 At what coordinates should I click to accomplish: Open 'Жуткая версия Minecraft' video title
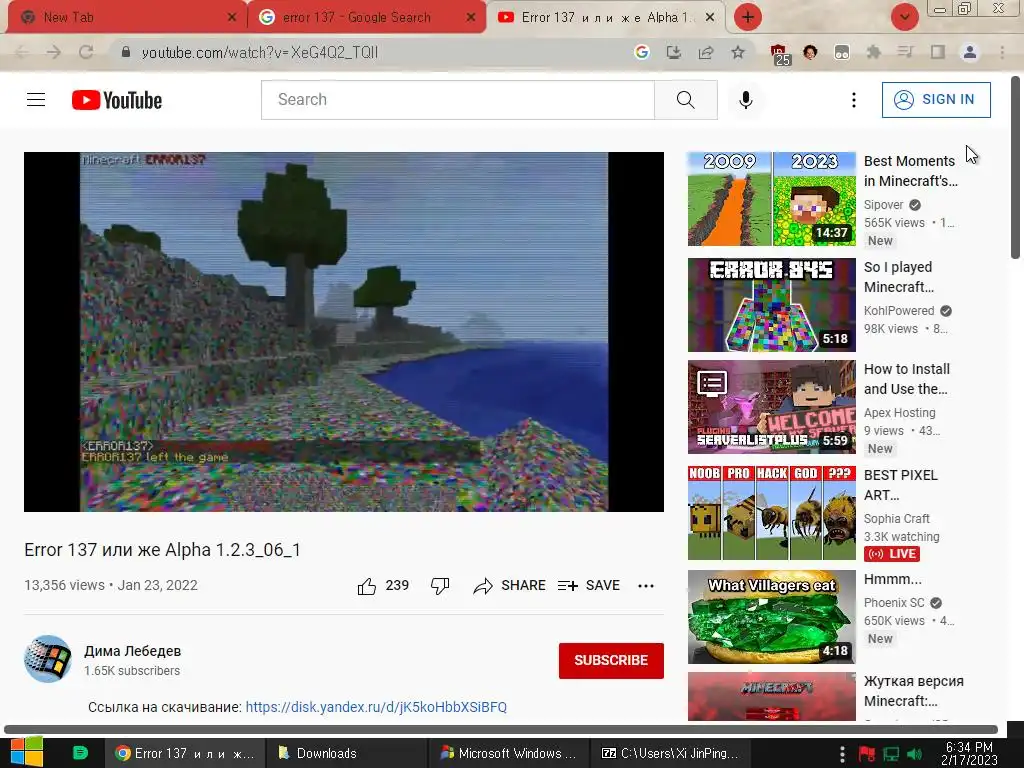[x=914, y=691]
